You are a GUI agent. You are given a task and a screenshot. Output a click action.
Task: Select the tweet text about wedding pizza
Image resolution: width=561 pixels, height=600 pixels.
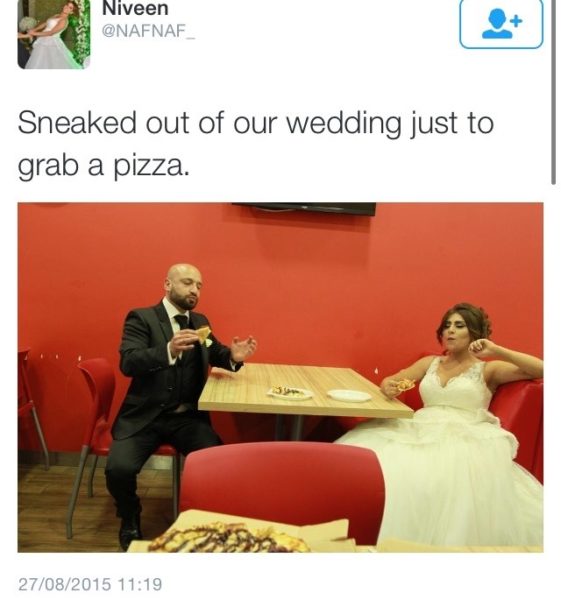point(256,145)
